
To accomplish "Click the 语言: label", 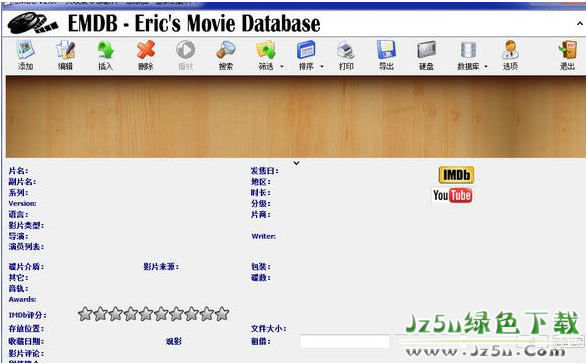I will (18, 215).
